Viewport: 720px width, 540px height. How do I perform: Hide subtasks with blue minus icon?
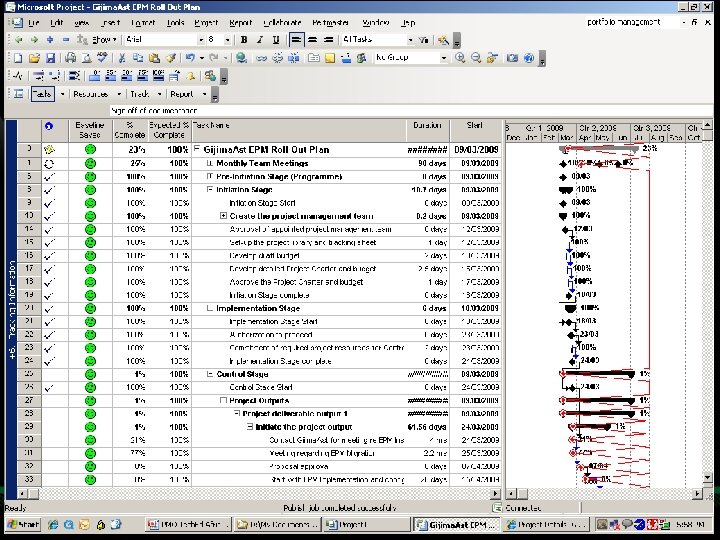pos(66,40)
